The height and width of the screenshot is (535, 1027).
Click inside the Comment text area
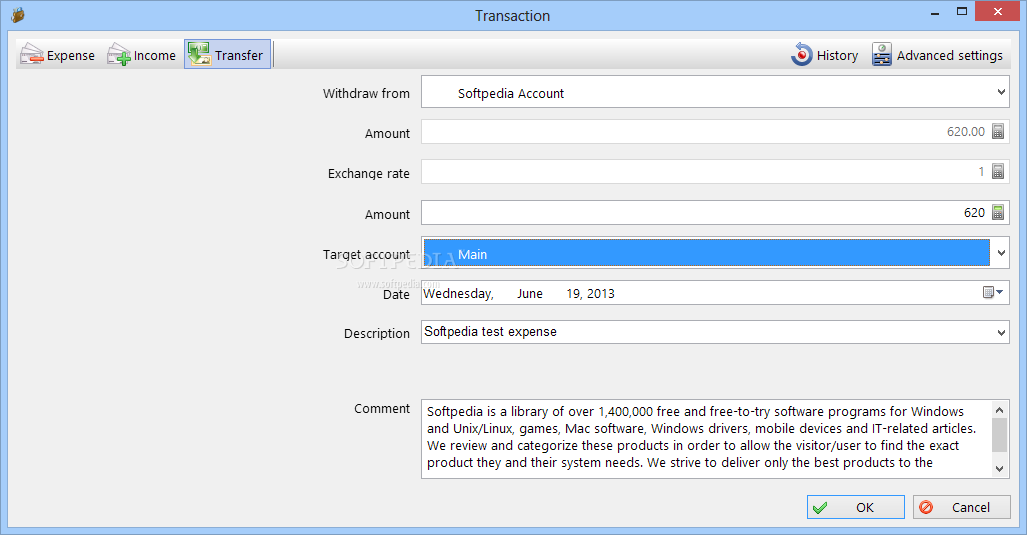click(706, 439)
